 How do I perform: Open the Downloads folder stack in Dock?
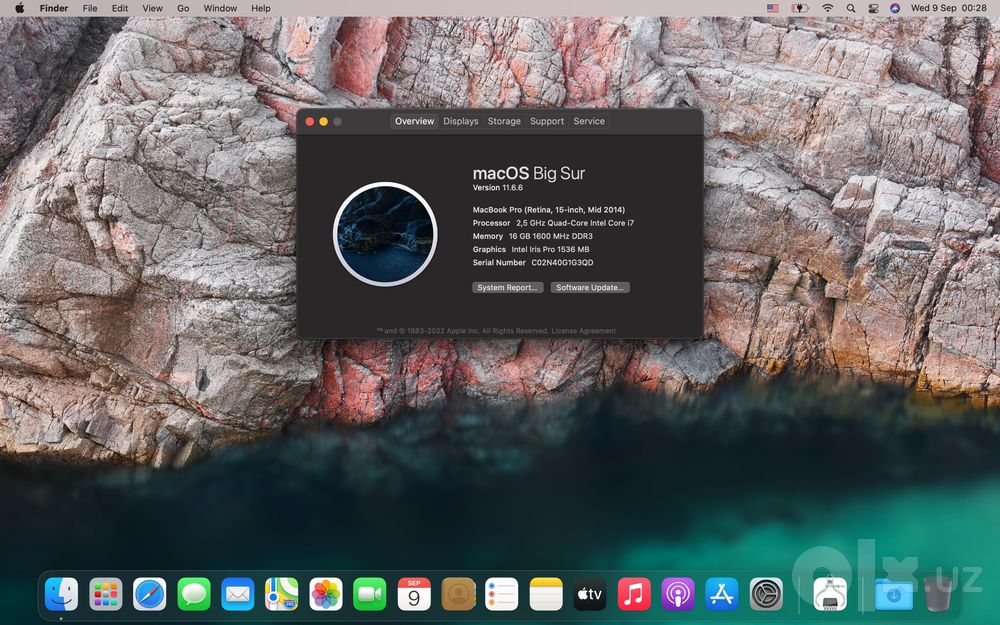[893, 594]
